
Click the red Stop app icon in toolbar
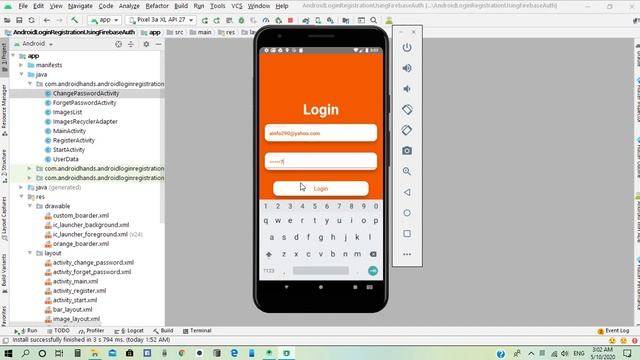point(290,20)
